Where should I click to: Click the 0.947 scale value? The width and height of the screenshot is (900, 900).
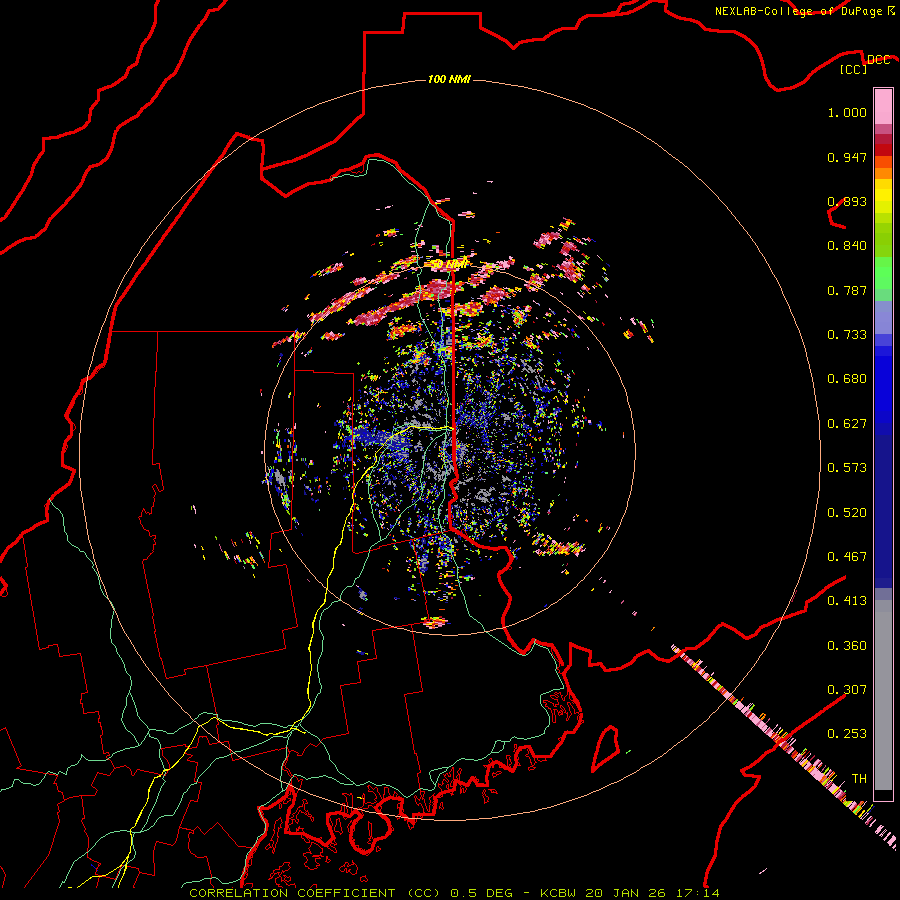pos(847,157)
